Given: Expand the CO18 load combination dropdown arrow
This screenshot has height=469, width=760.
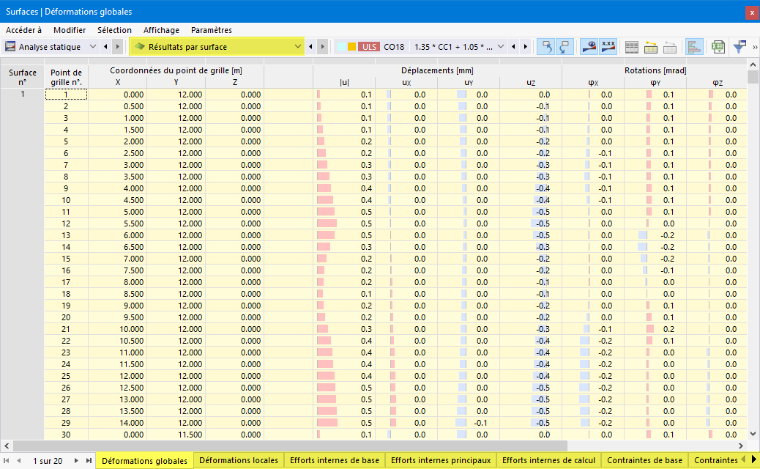Looking at the screenshot, I should point(501,47).
